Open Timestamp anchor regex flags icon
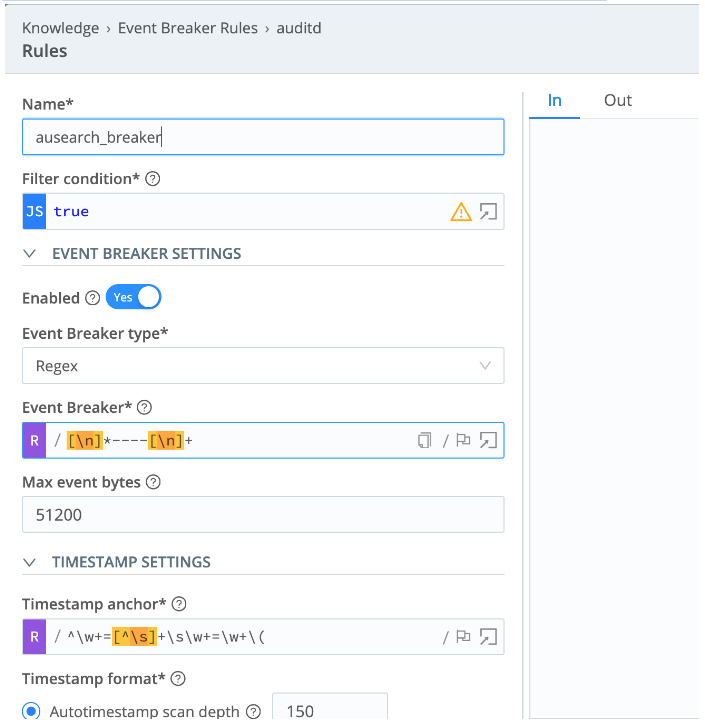Screen dimensions: 705x723 pyautogui.click(x=462, y=637)
